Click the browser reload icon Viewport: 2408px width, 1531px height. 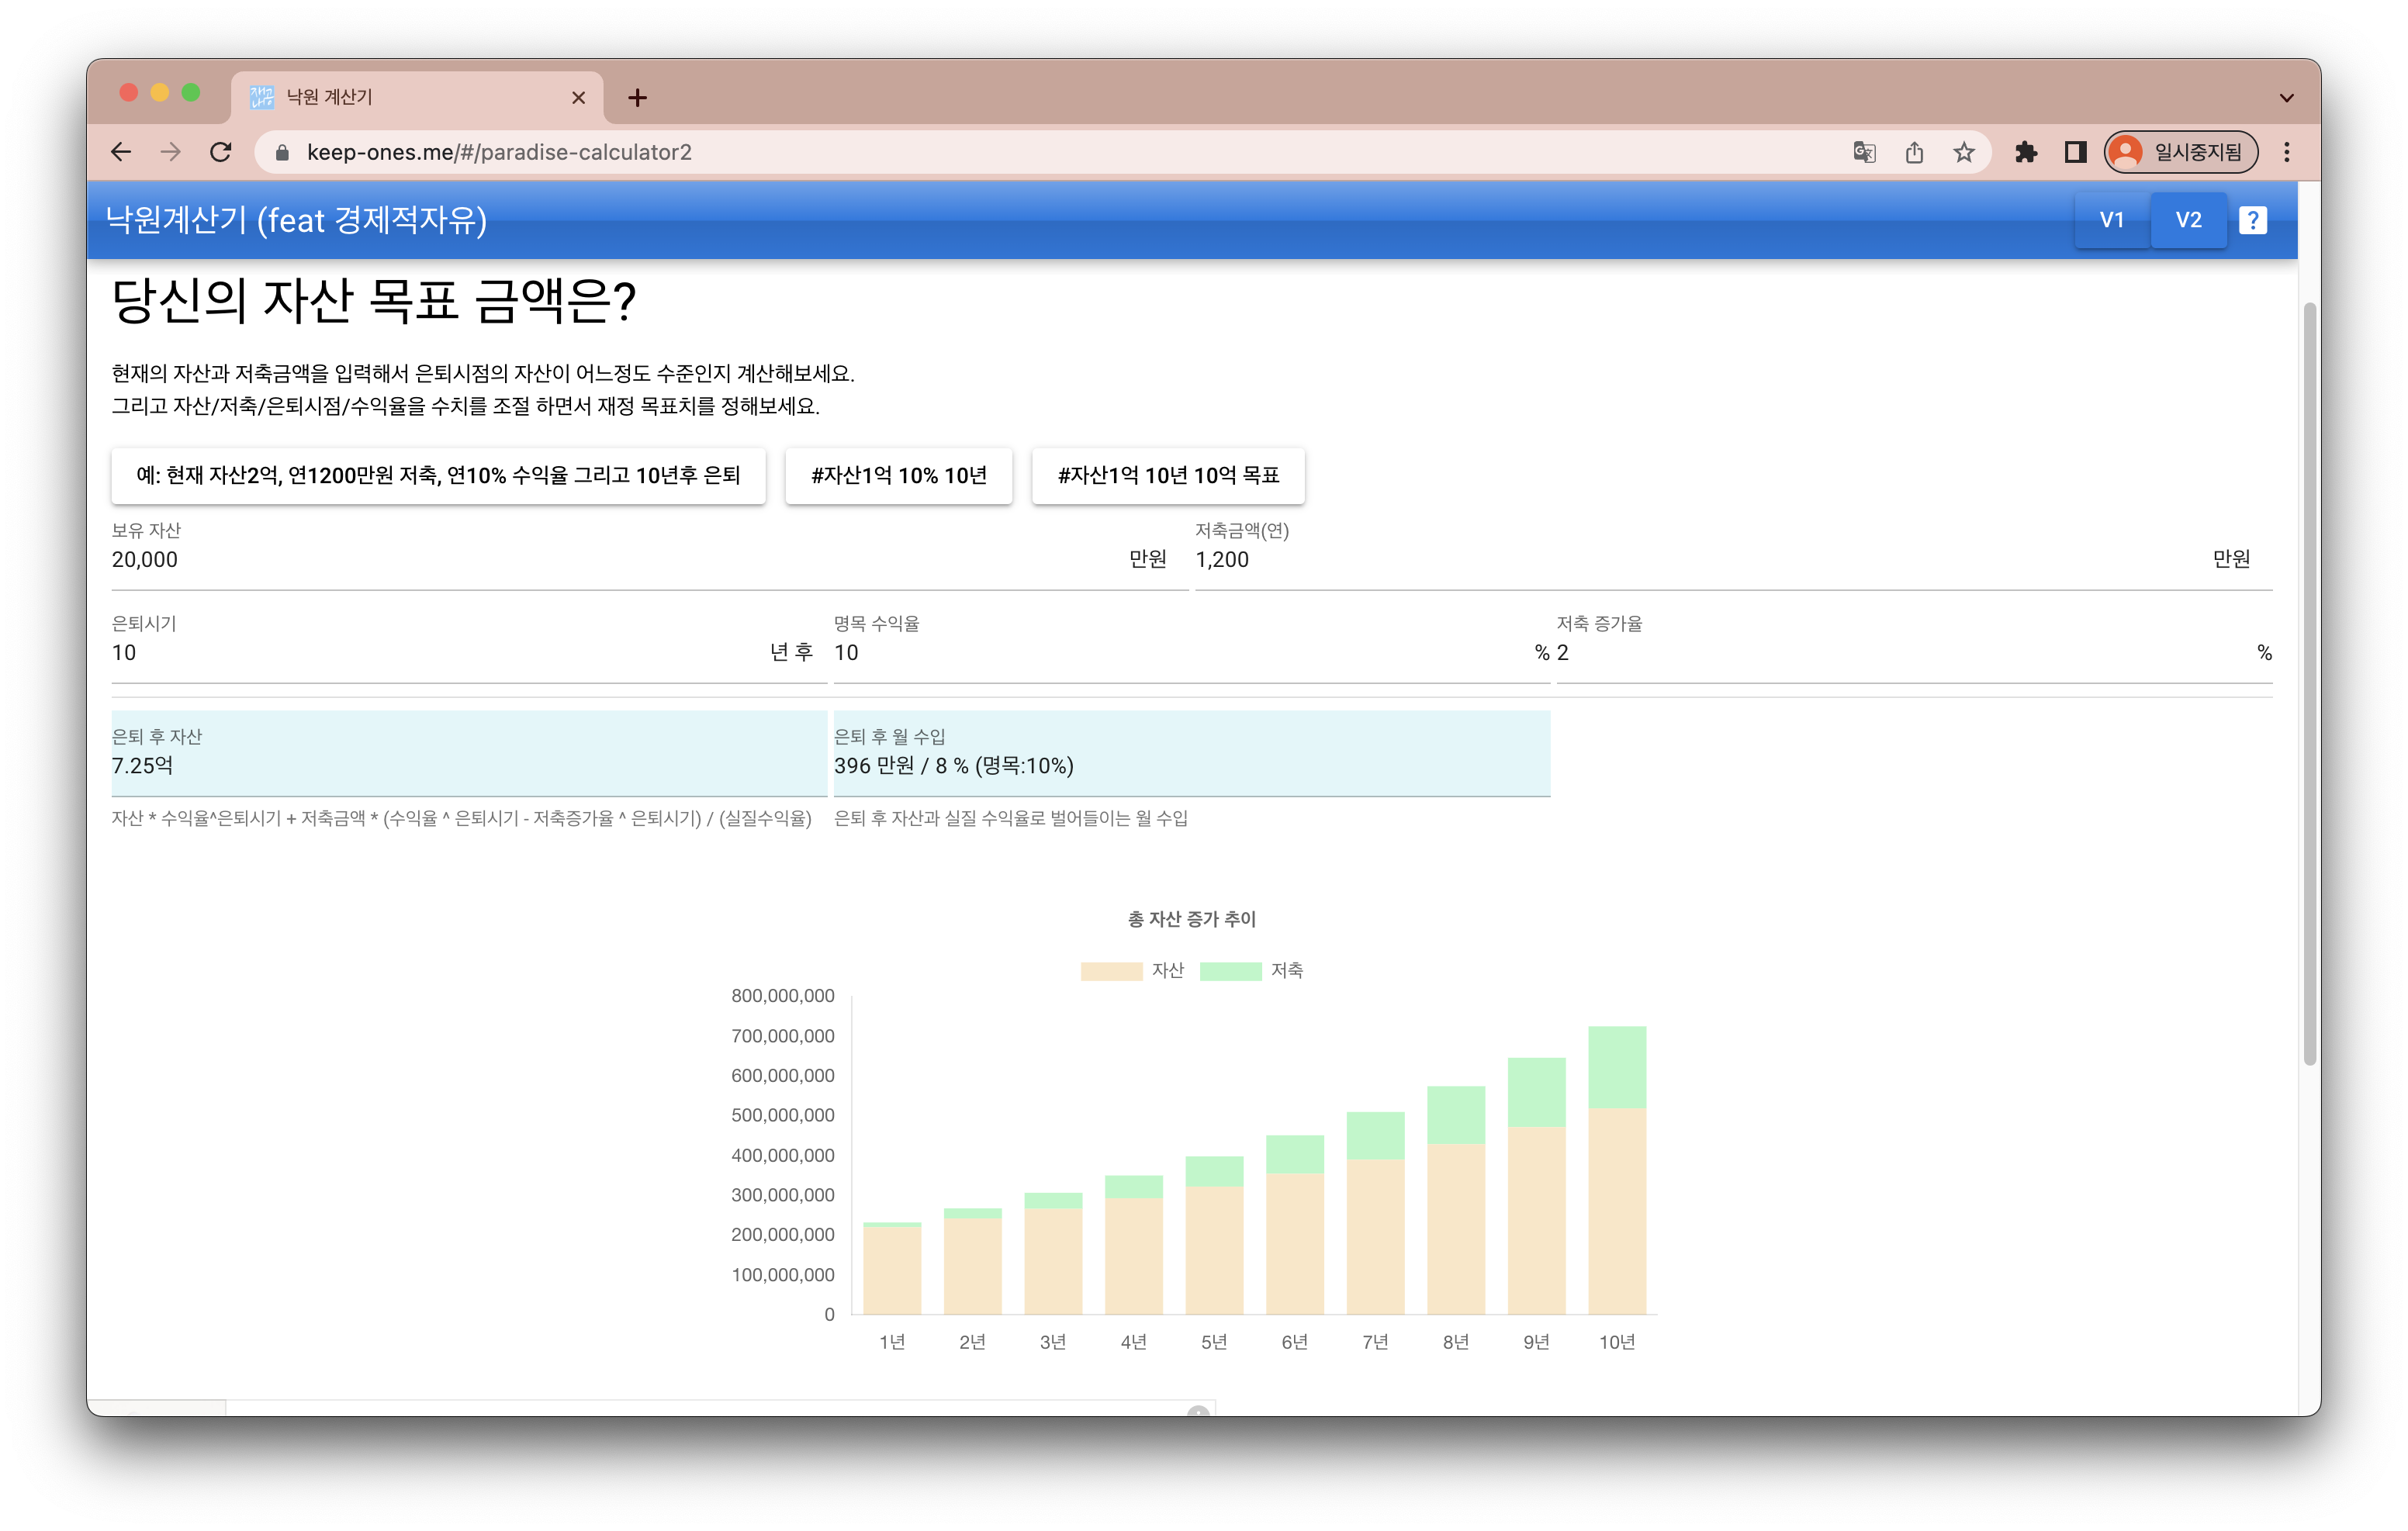click(221, 152)
